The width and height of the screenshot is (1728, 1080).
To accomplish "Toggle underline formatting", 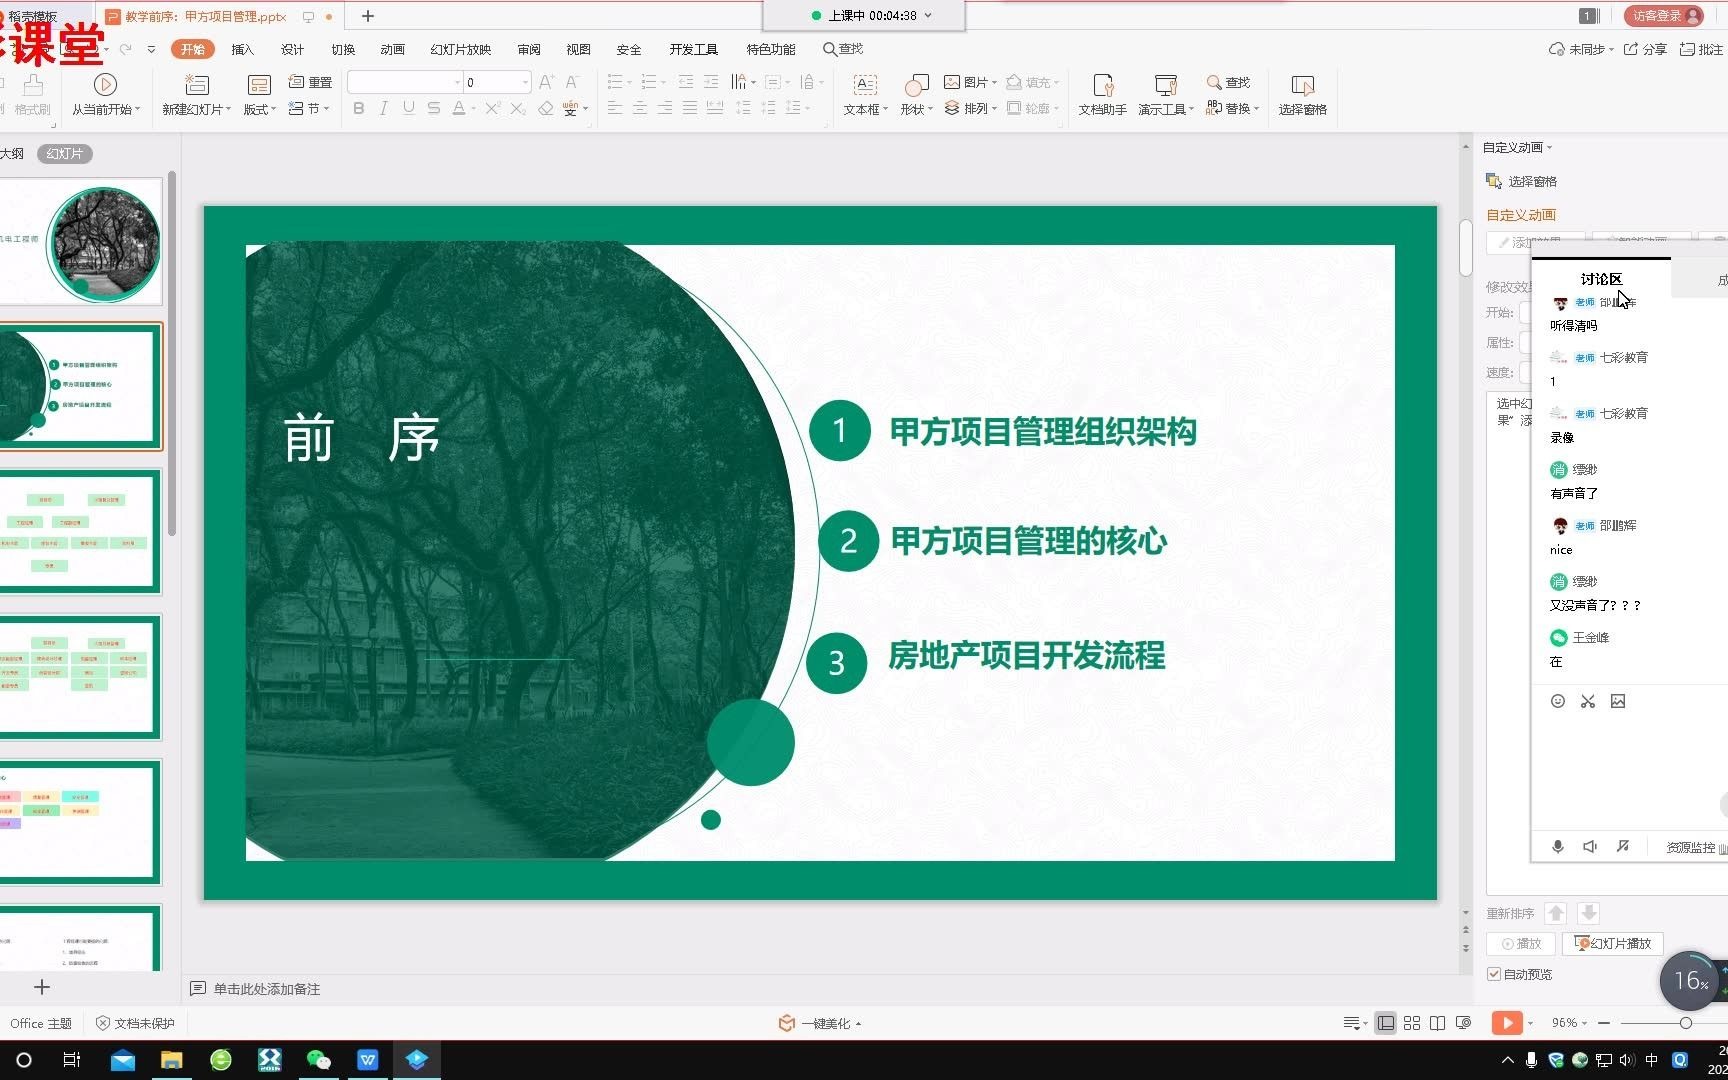I will pyautogui.click(x=408, y=109).
